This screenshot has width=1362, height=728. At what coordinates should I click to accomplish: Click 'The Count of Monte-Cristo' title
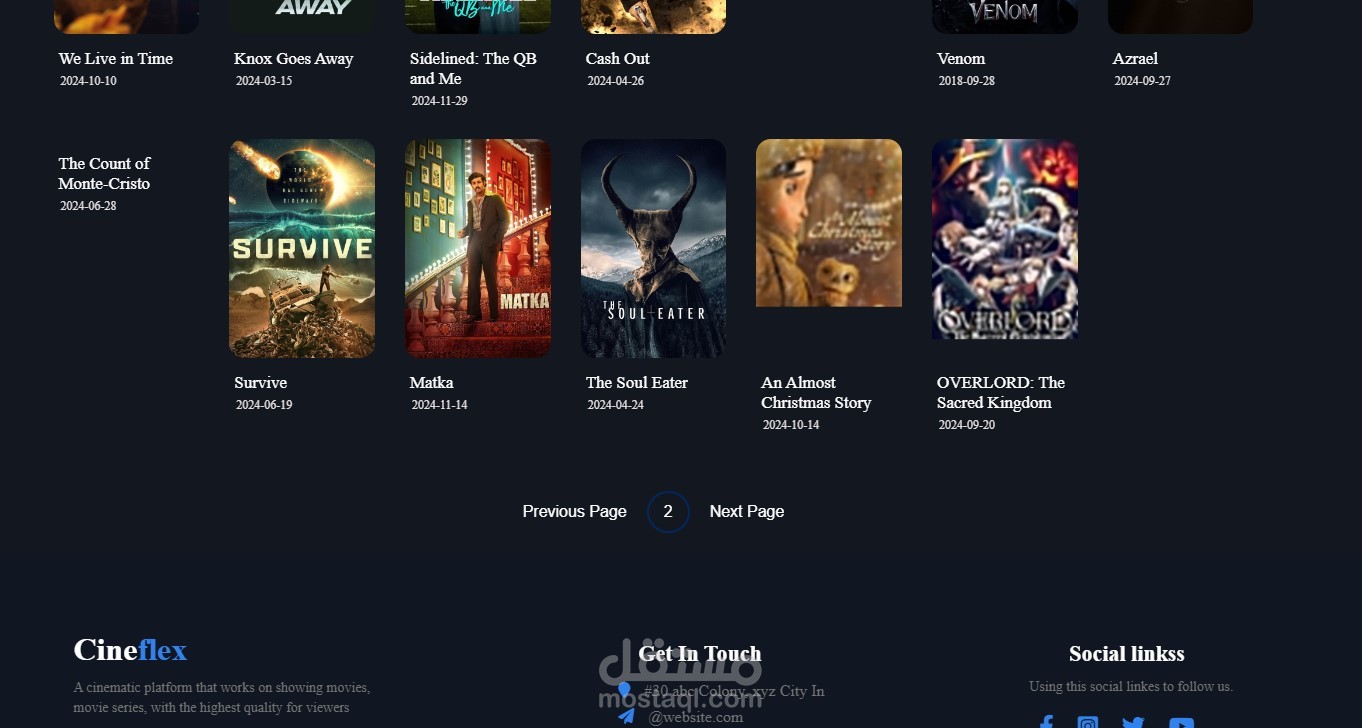coord(104,174)
